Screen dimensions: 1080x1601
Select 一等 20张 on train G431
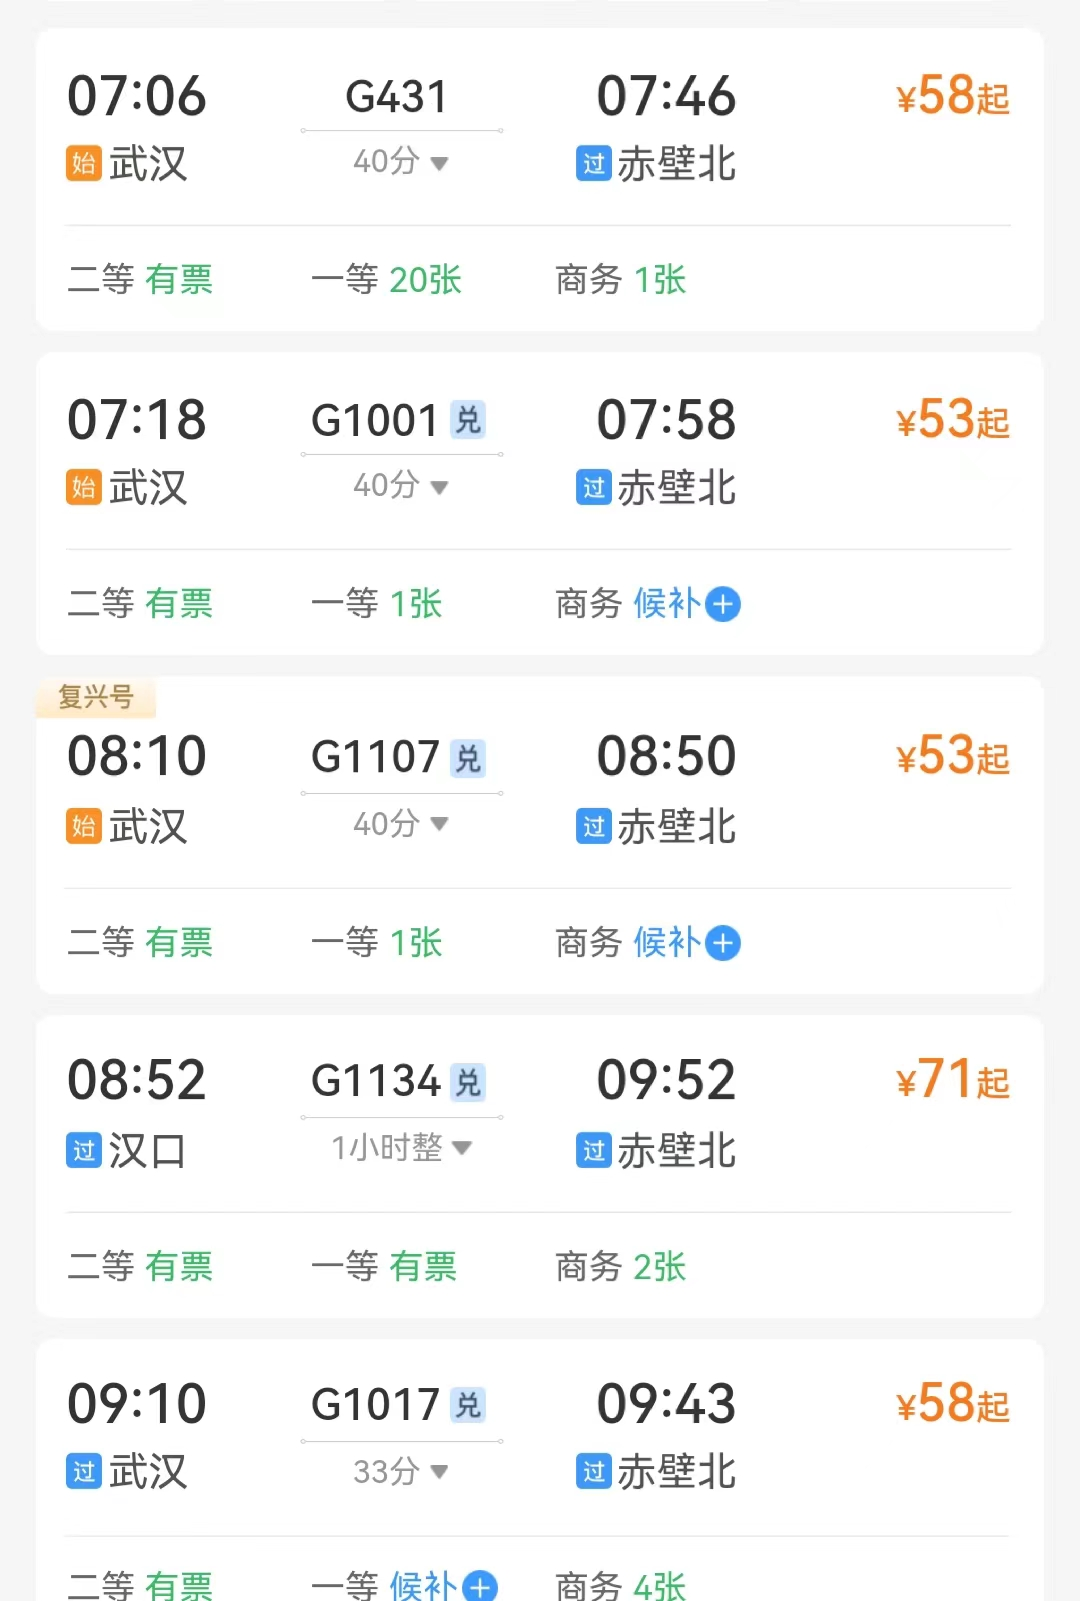(x=386, y=280)
